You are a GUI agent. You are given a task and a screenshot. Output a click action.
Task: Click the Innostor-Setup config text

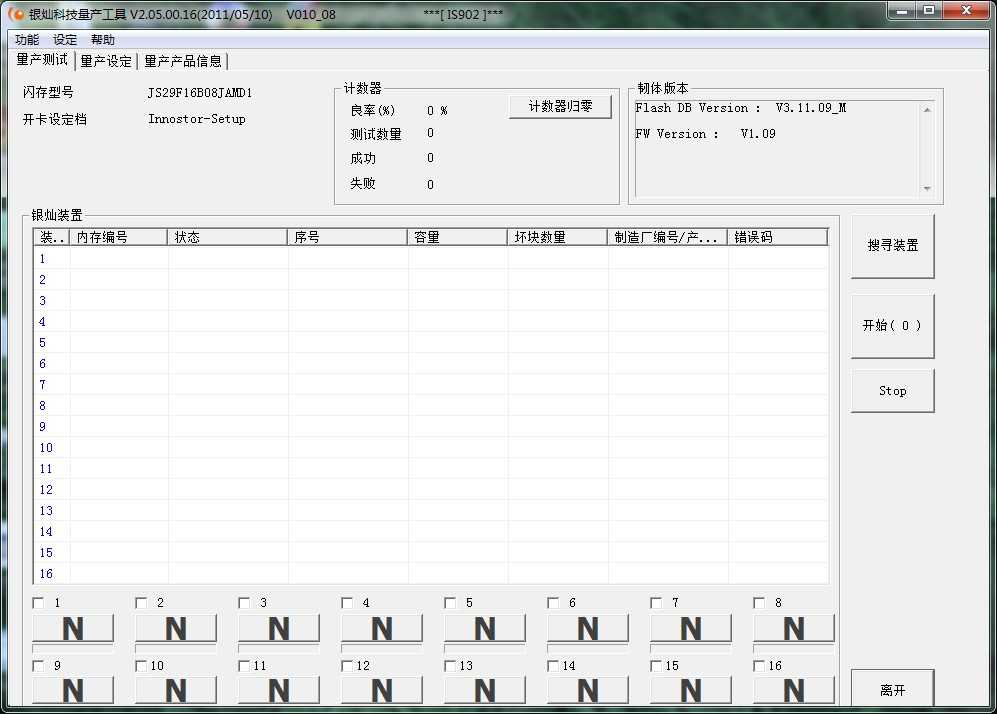[x=196, y=119]
